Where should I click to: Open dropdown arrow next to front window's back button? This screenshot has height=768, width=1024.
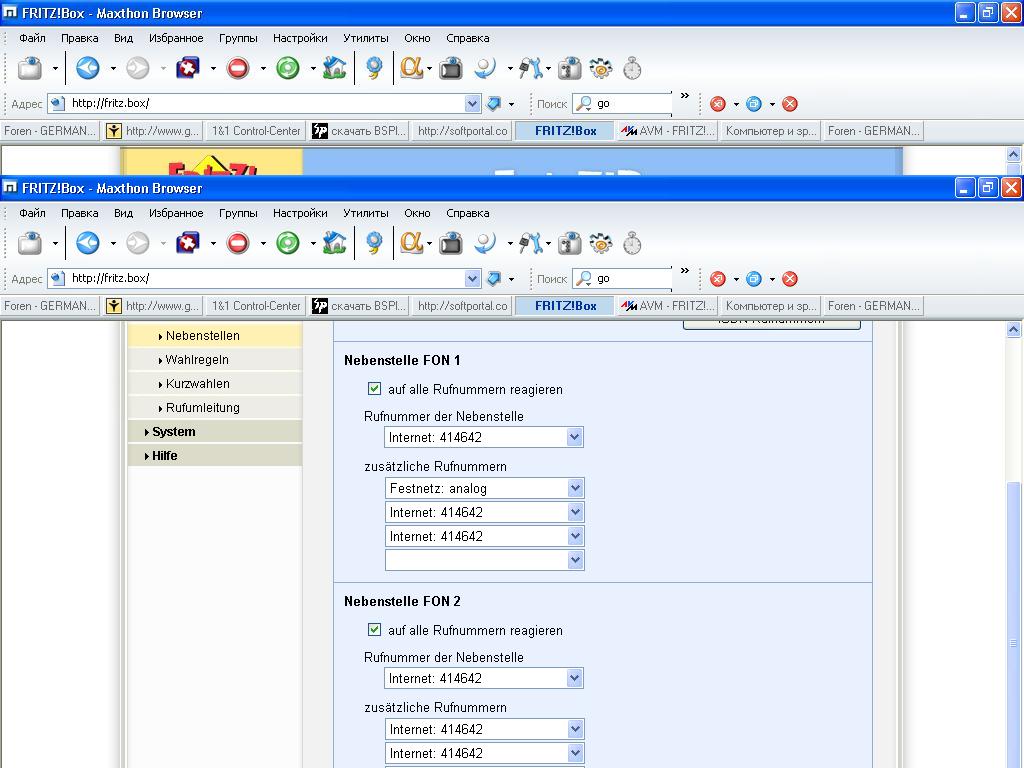(x=113, y=244)
